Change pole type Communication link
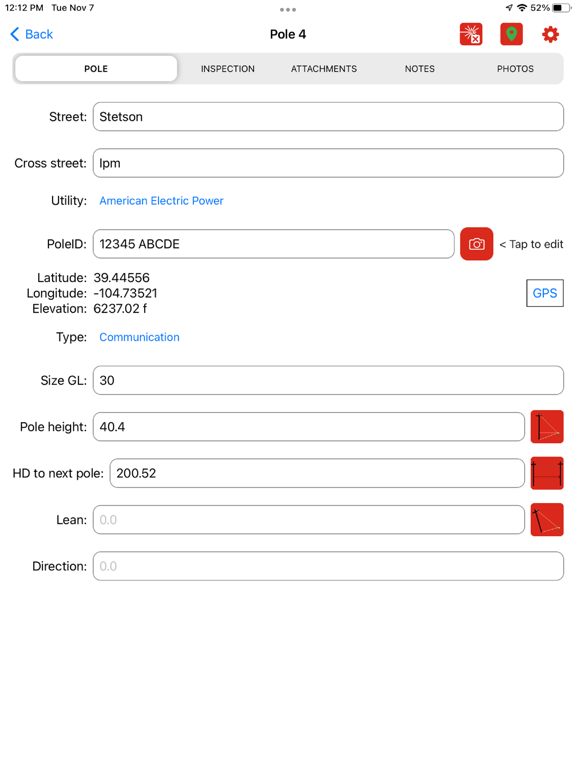This screenshot has width=576, height=768. point(139,337)
